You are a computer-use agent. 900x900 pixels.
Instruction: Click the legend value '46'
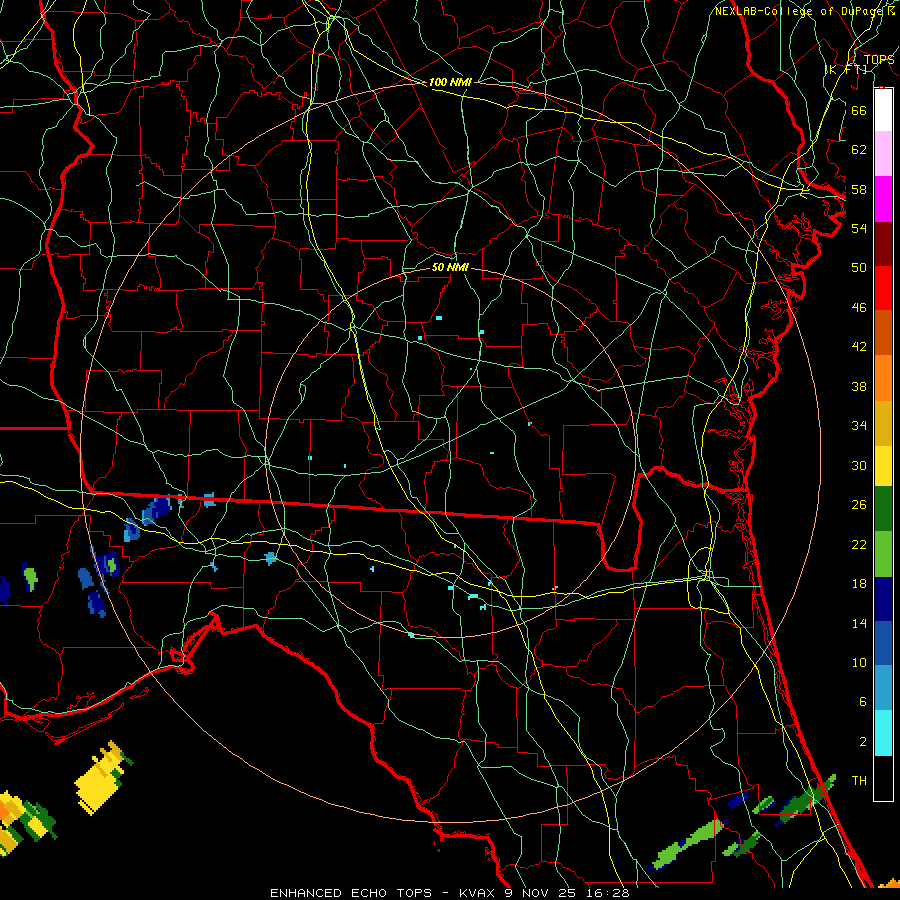pyautogui.click(x=859, y=308)
